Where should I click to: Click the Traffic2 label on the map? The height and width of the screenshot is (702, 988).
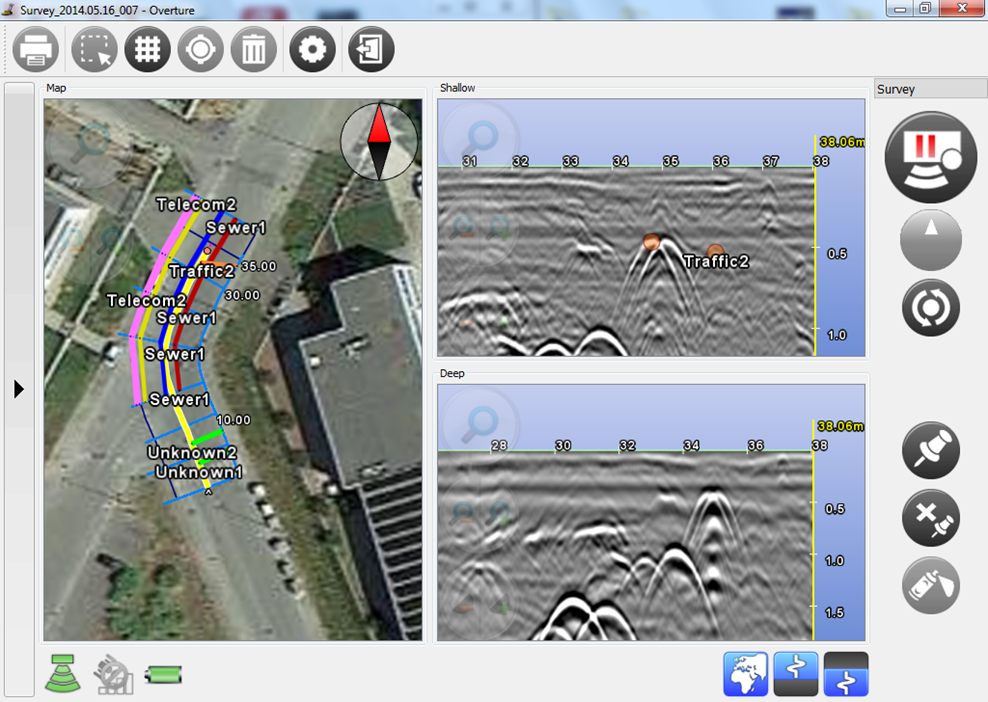click(x=202, y=271)
